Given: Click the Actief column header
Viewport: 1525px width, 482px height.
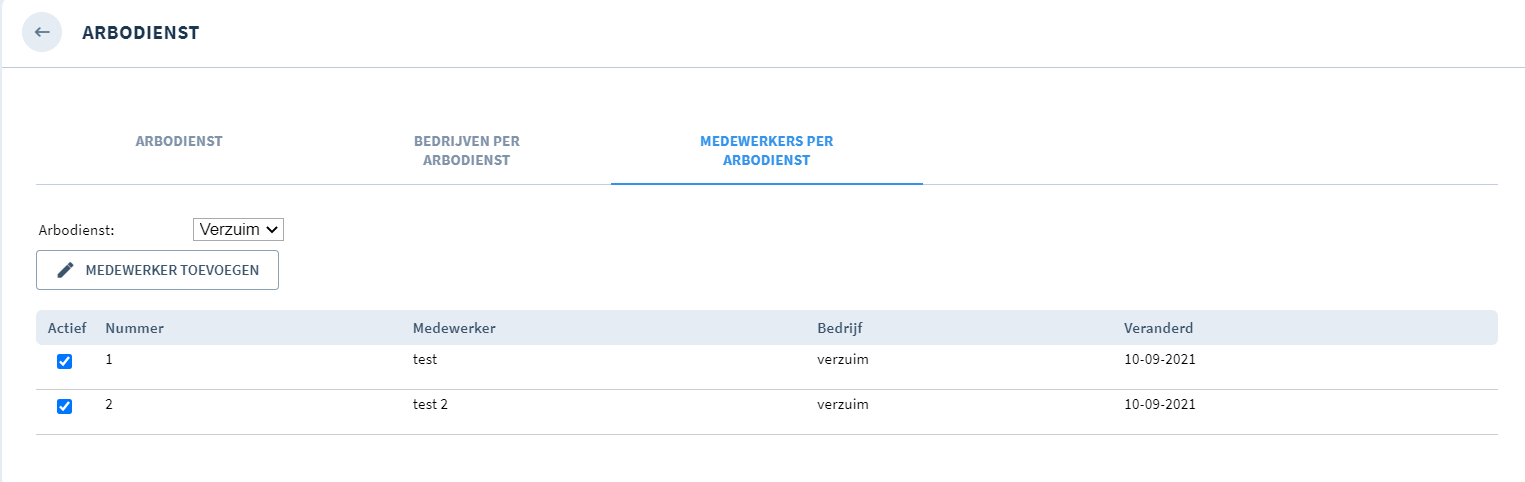Looking at the screenshot, I should (67, 328).
